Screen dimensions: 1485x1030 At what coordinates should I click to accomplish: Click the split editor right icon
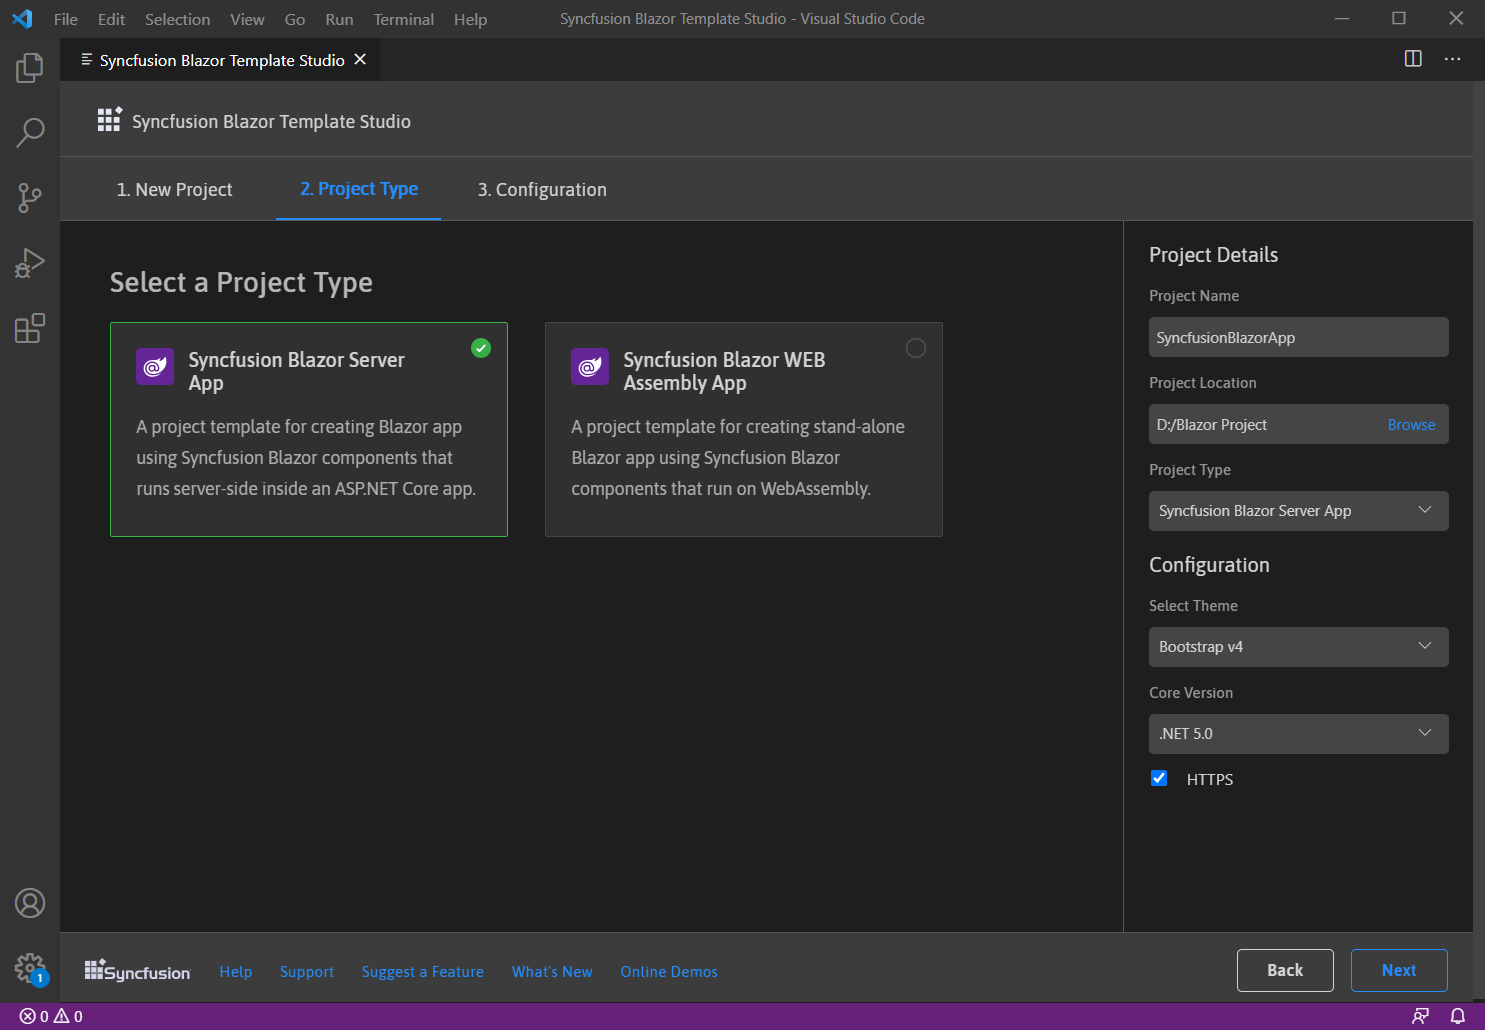(1412, 59)
